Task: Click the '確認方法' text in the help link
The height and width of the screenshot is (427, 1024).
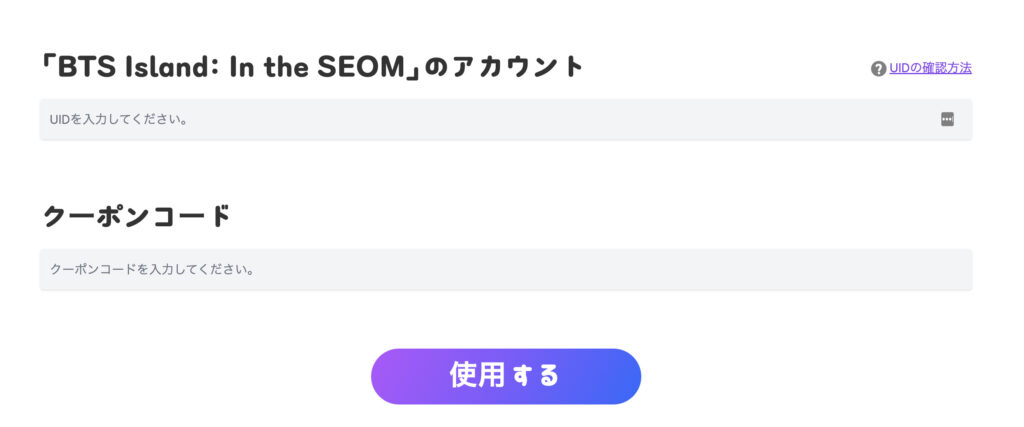Action: coord(948,68)
